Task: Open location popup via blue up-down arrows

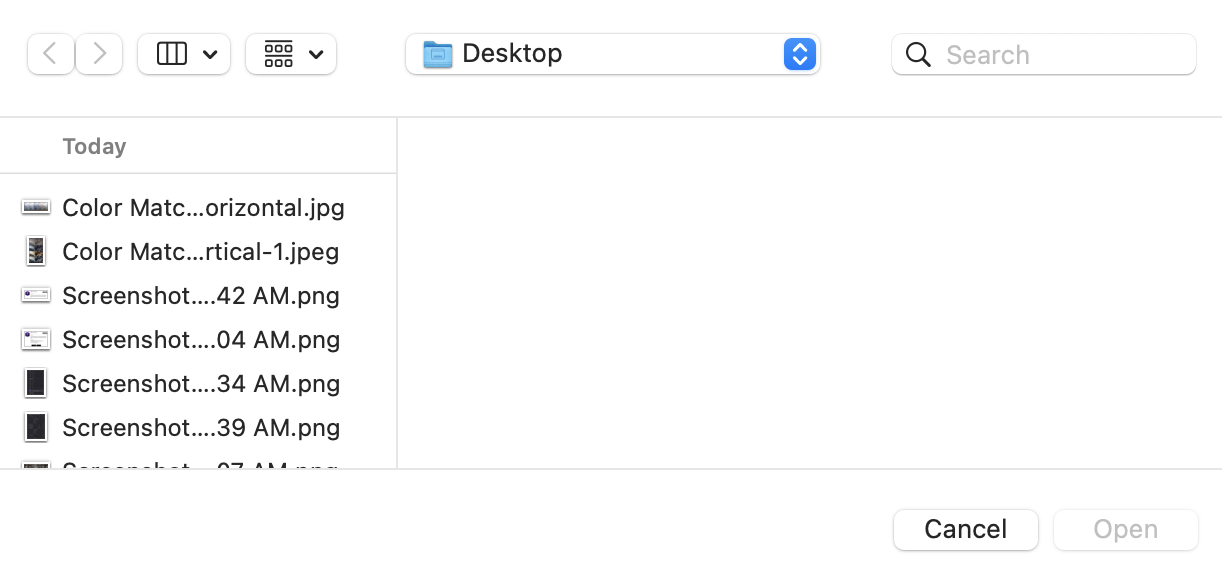Action: 799,54
